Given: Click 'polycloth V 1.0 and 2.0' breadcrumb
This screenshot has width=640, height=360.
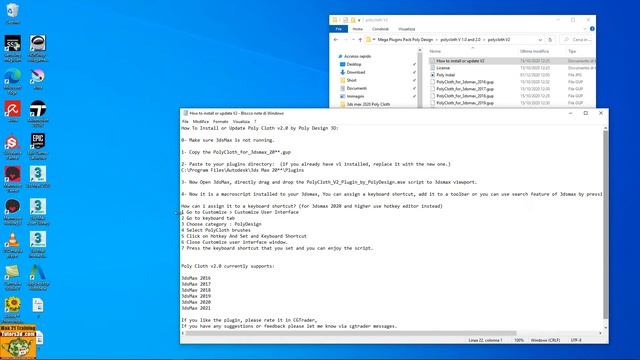Looking at the screenshot, I should pyautogui.click(x=460, y=40).
